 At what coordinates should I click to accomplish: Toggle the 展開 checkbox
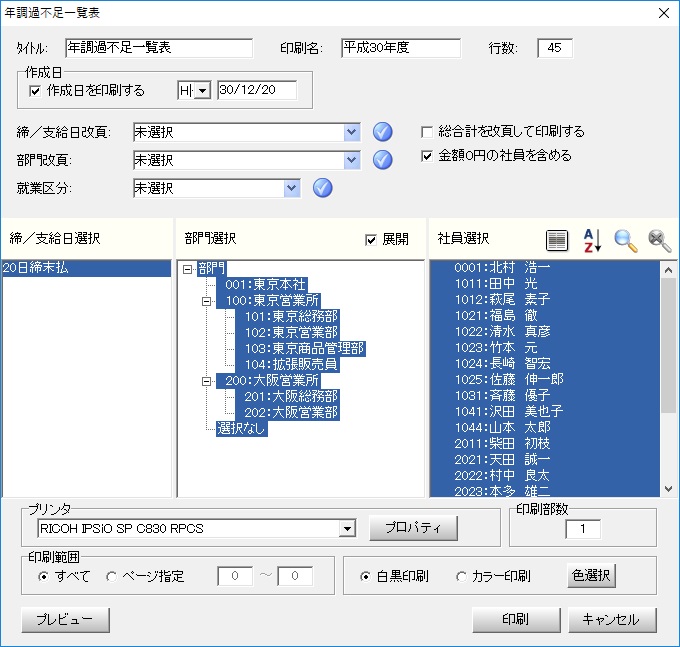pyautogui.click(x=371, y=240)
